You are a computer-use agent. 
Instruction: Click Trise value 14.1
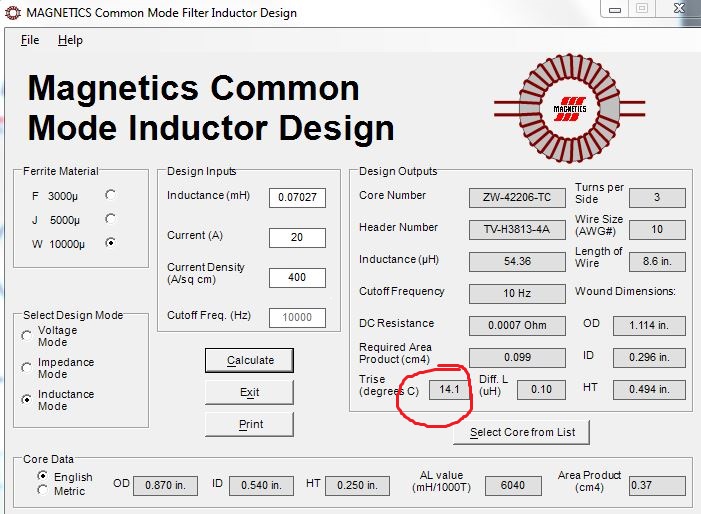click(x=449, y=389)
